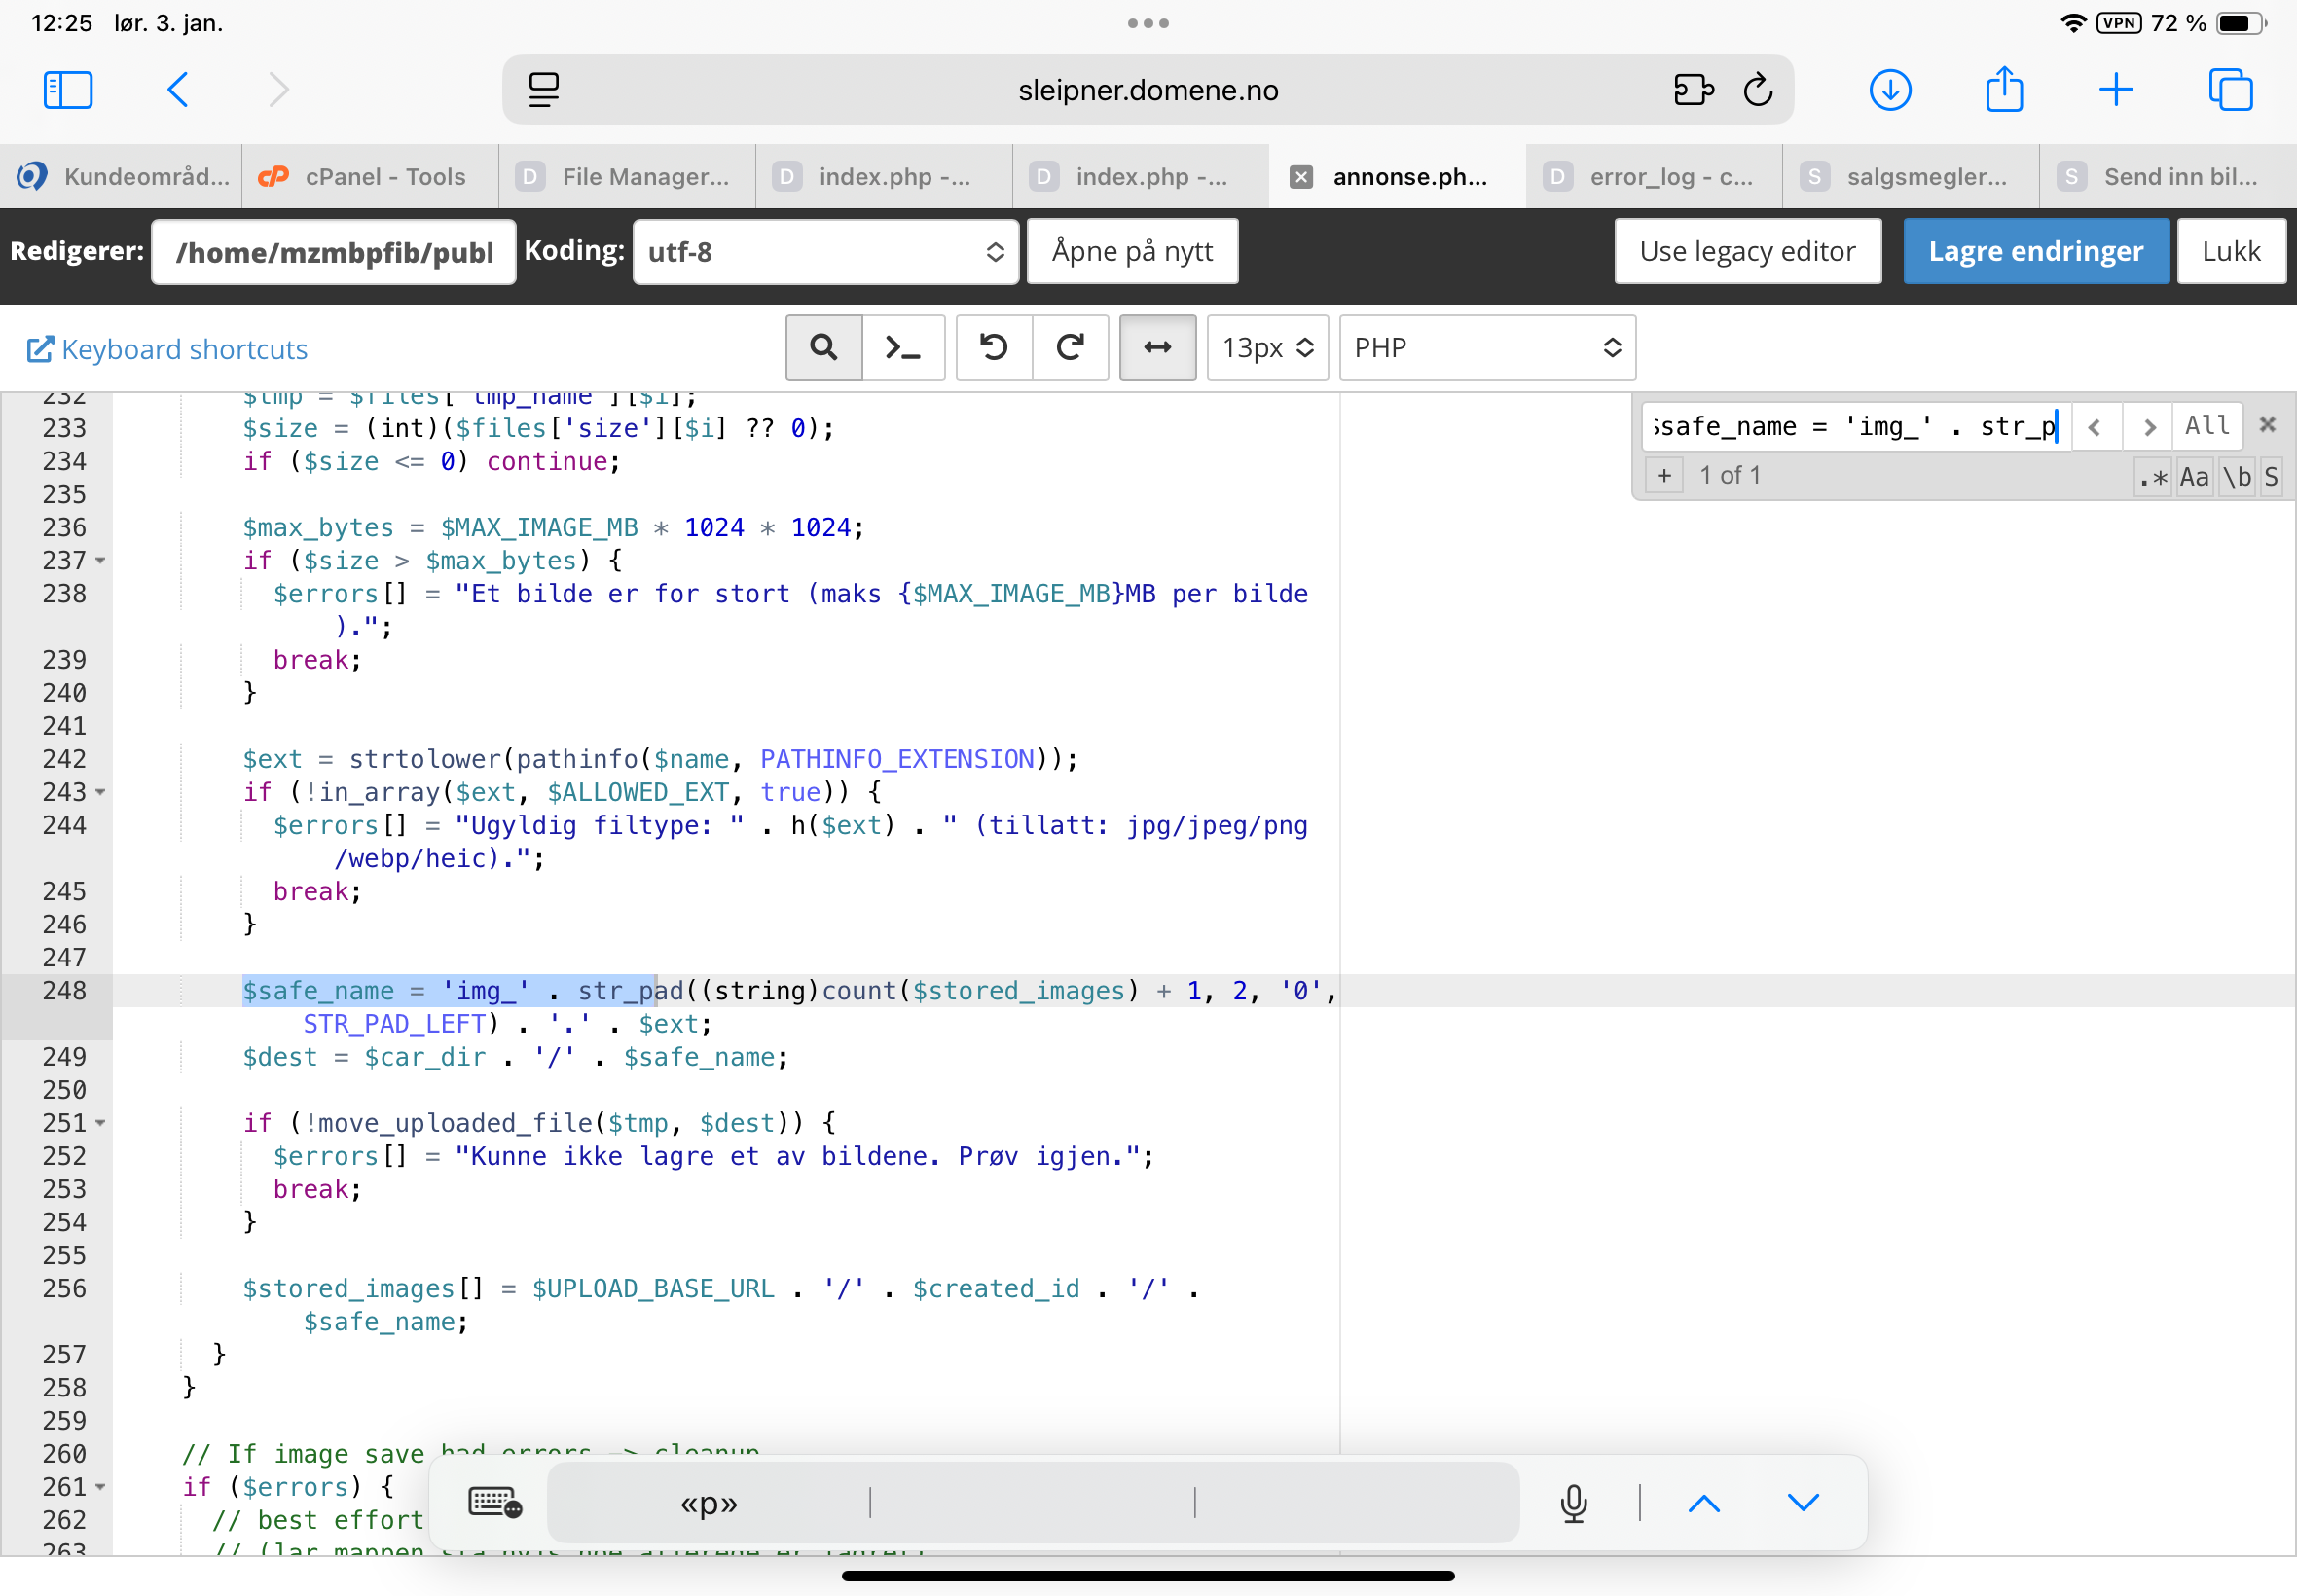2297x1596 pixels.
Task: Switch to the error_log tab
Action: click(1653, 177)
